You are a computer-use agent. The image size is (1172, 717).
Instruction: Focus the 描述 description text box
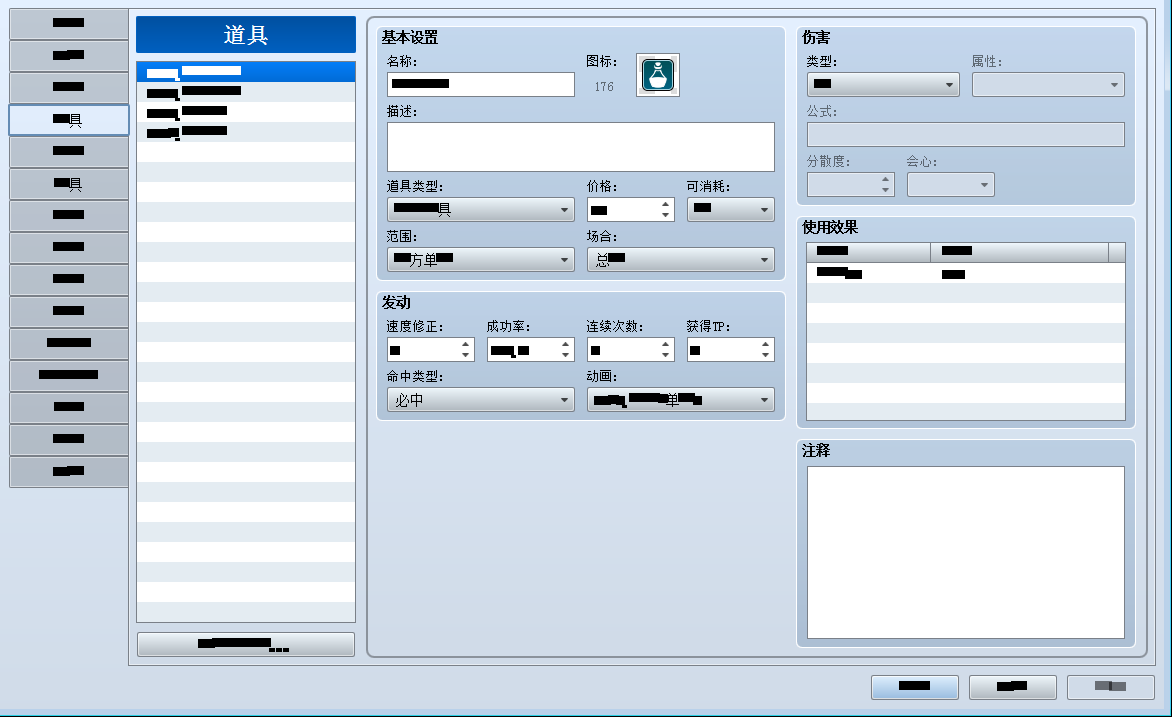click(x=581, y=147)
